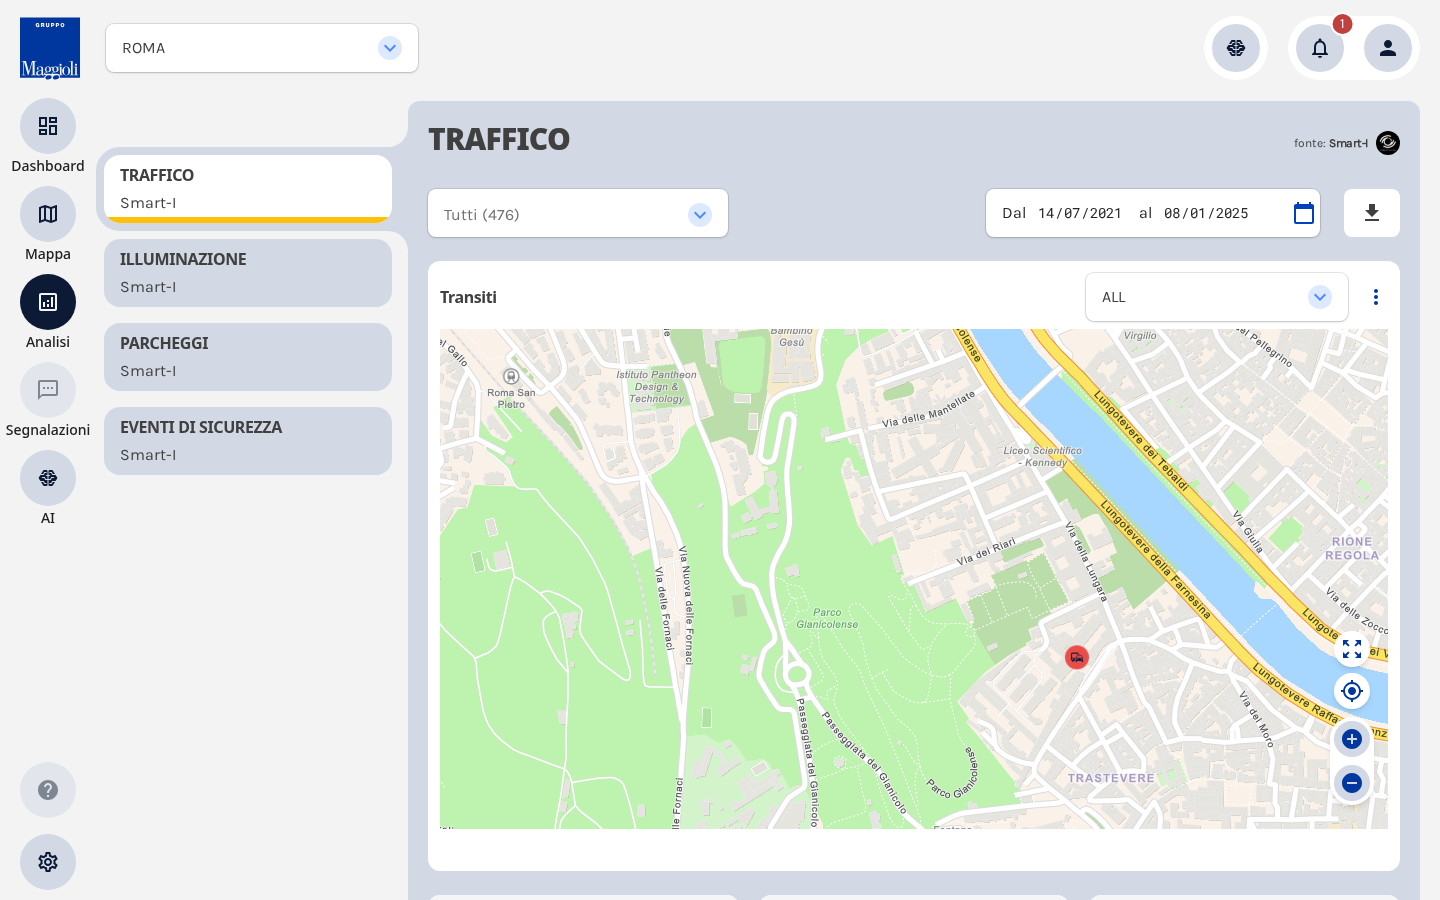
Task: Click the end date 08/01/2025 field
Action: coord(1206,213)
